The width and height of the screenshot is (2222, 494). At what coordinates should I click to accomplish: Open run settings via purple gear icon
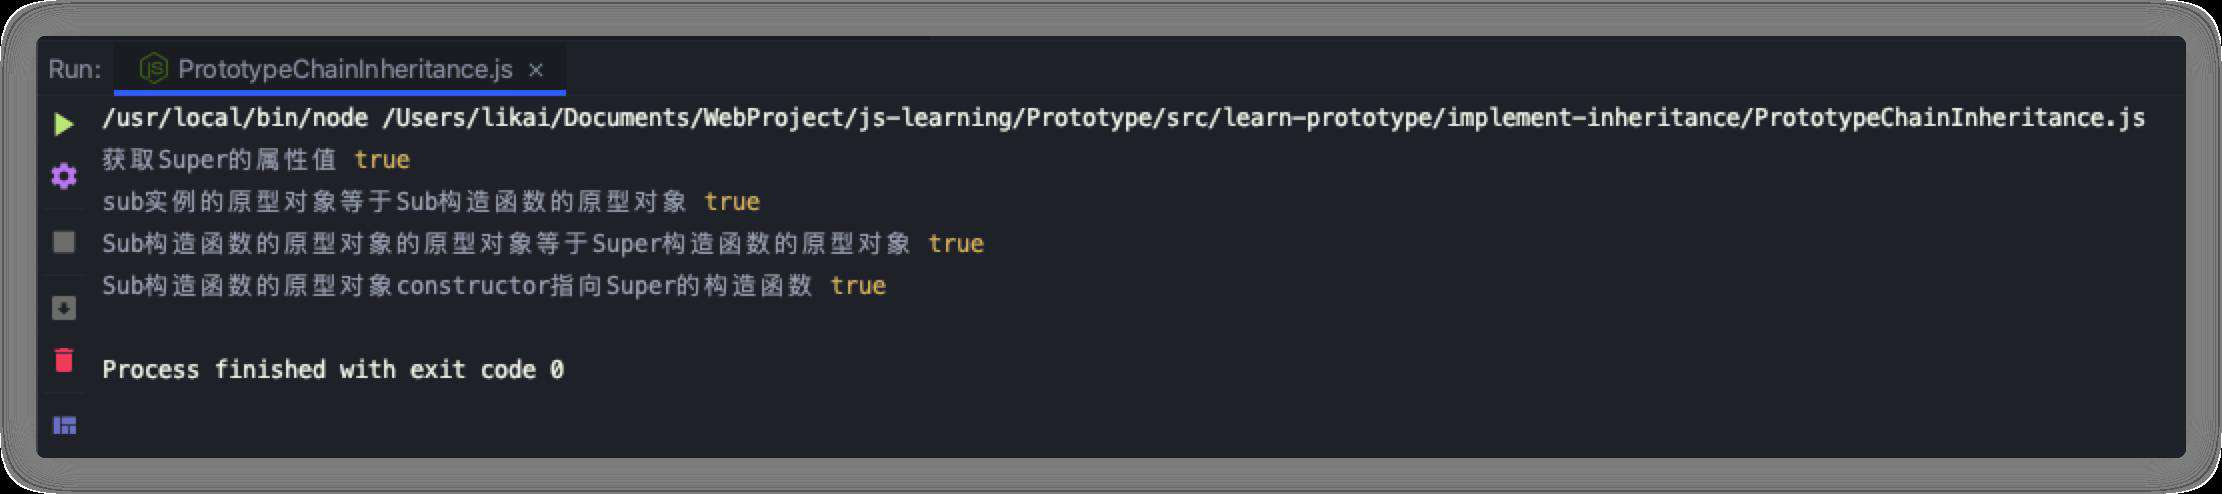coord(64,176)
